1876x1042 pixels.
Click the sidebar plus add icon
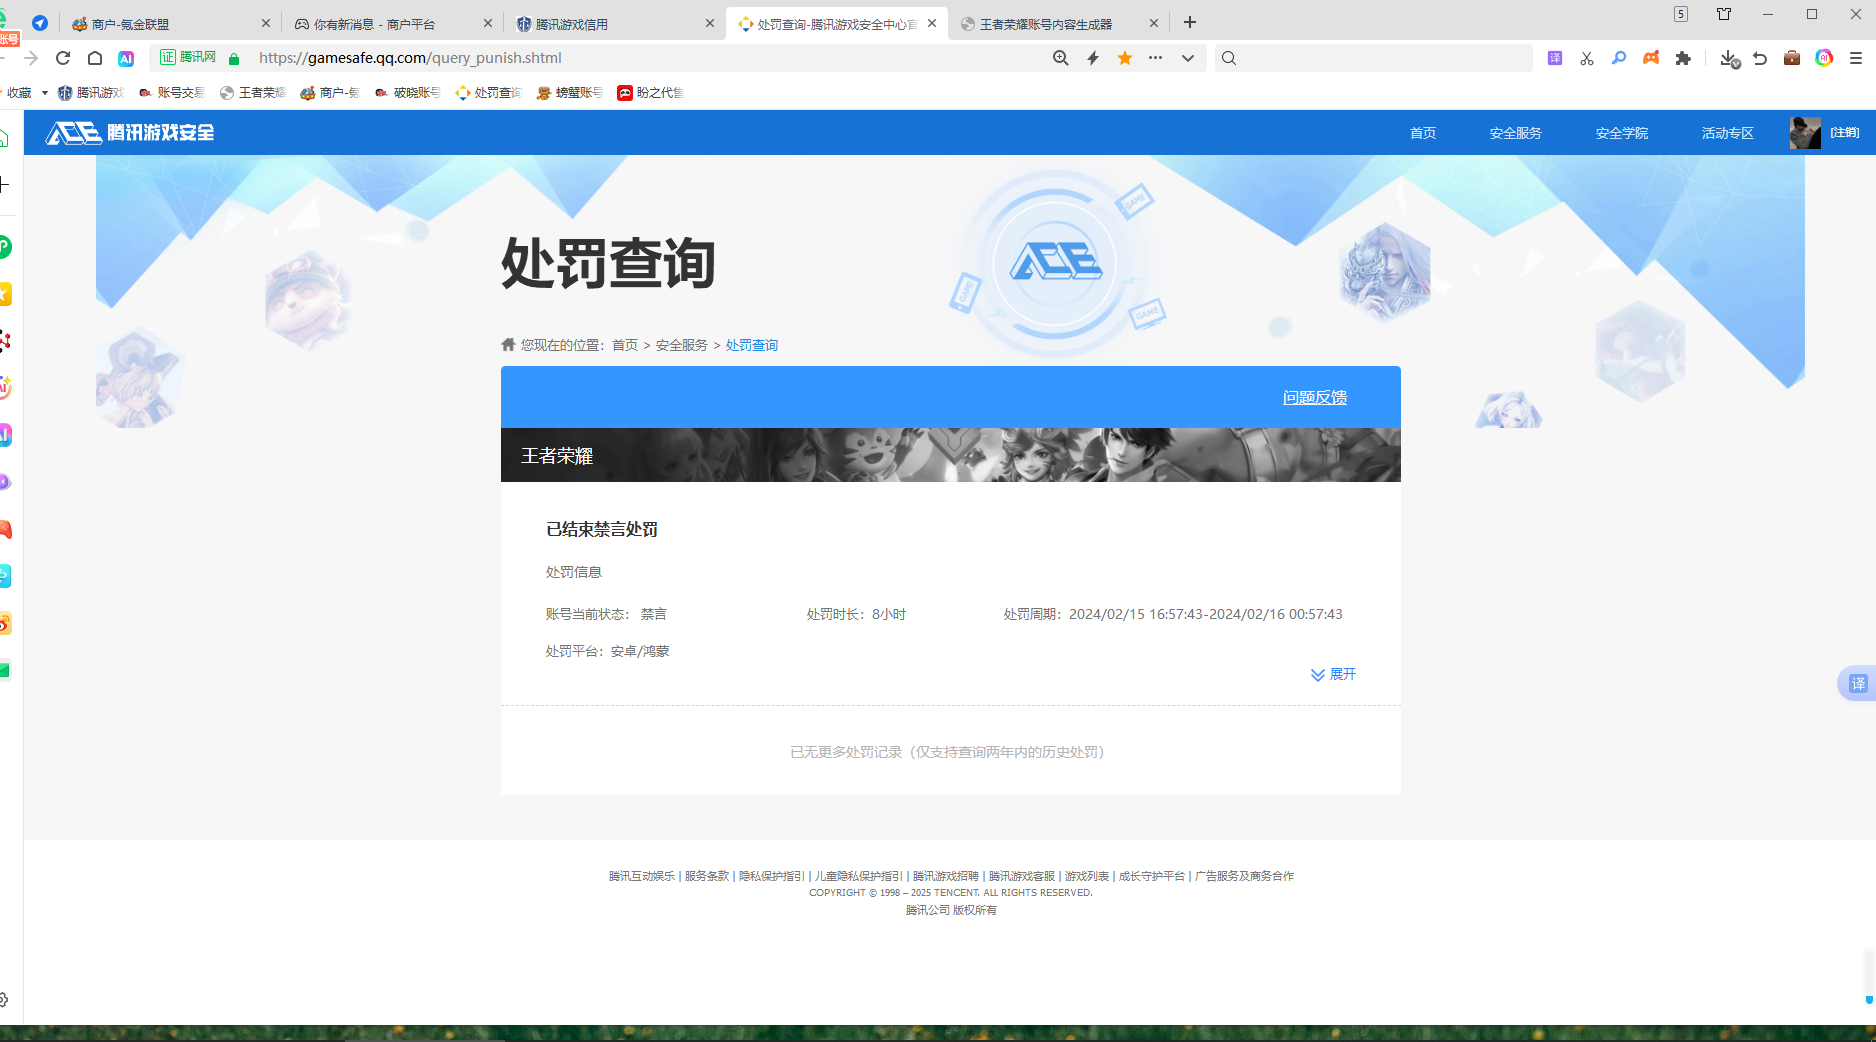[4, 185]
